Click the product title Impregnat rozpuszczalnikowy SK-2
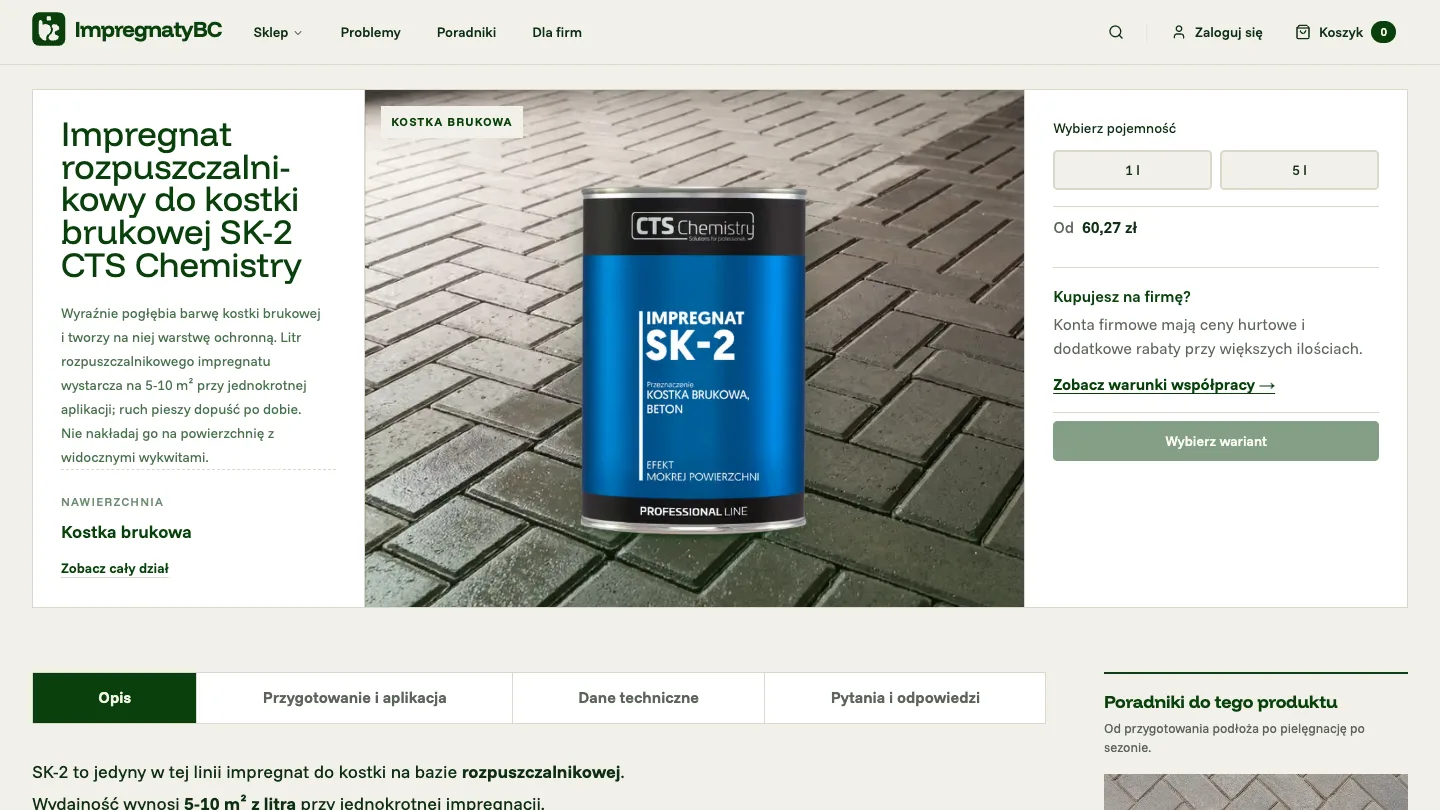 pyautogui.click(x=181, y=200)
